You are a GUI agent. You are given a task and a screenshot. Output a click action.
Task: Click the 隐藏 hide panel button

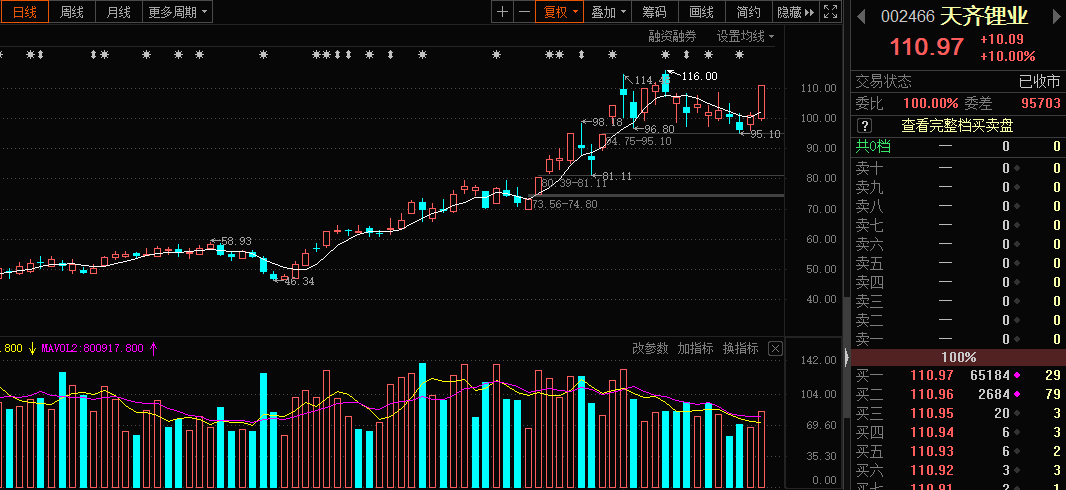point(796,12)
